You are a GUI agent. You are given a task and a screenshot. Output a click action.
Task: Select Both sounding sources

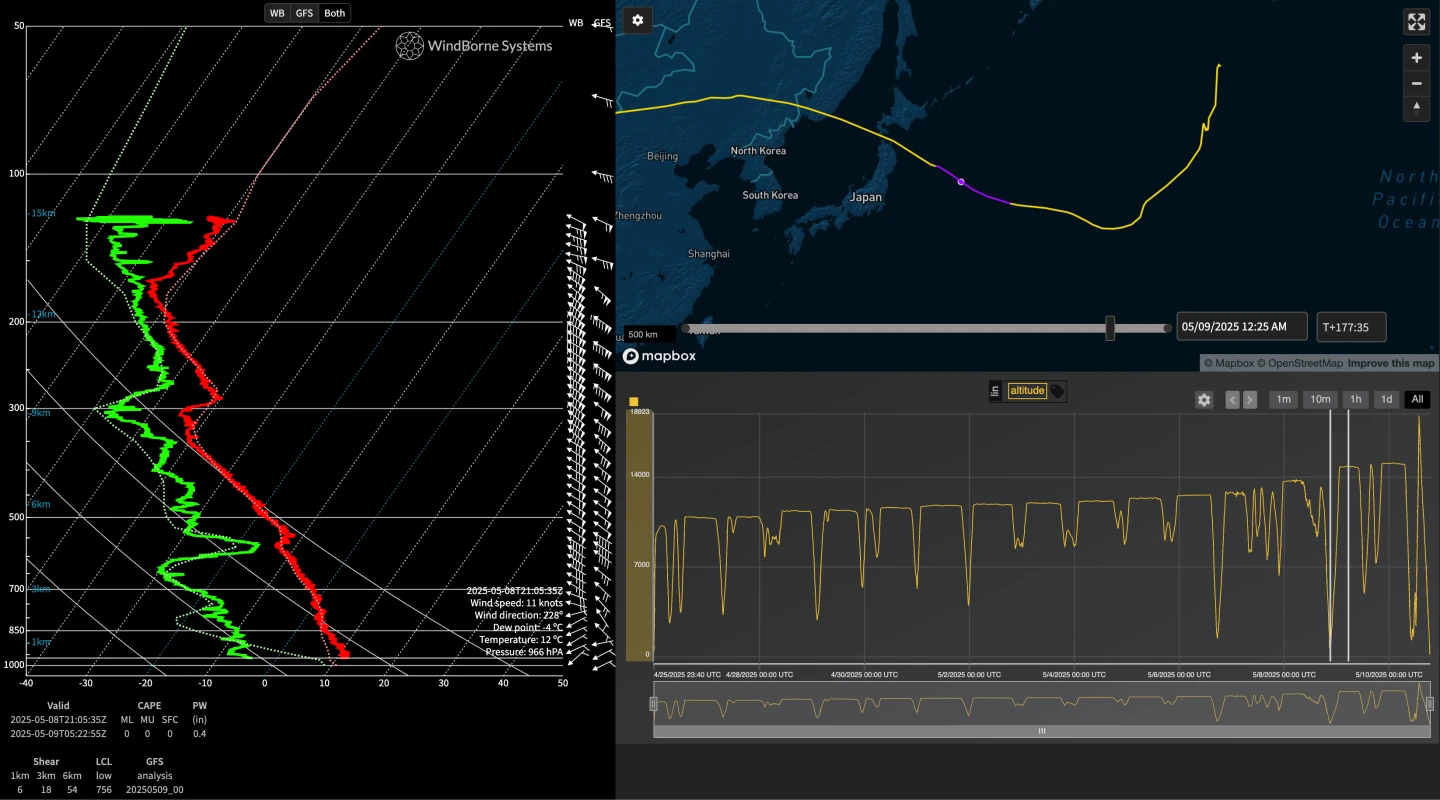click(x=335, y=13)
